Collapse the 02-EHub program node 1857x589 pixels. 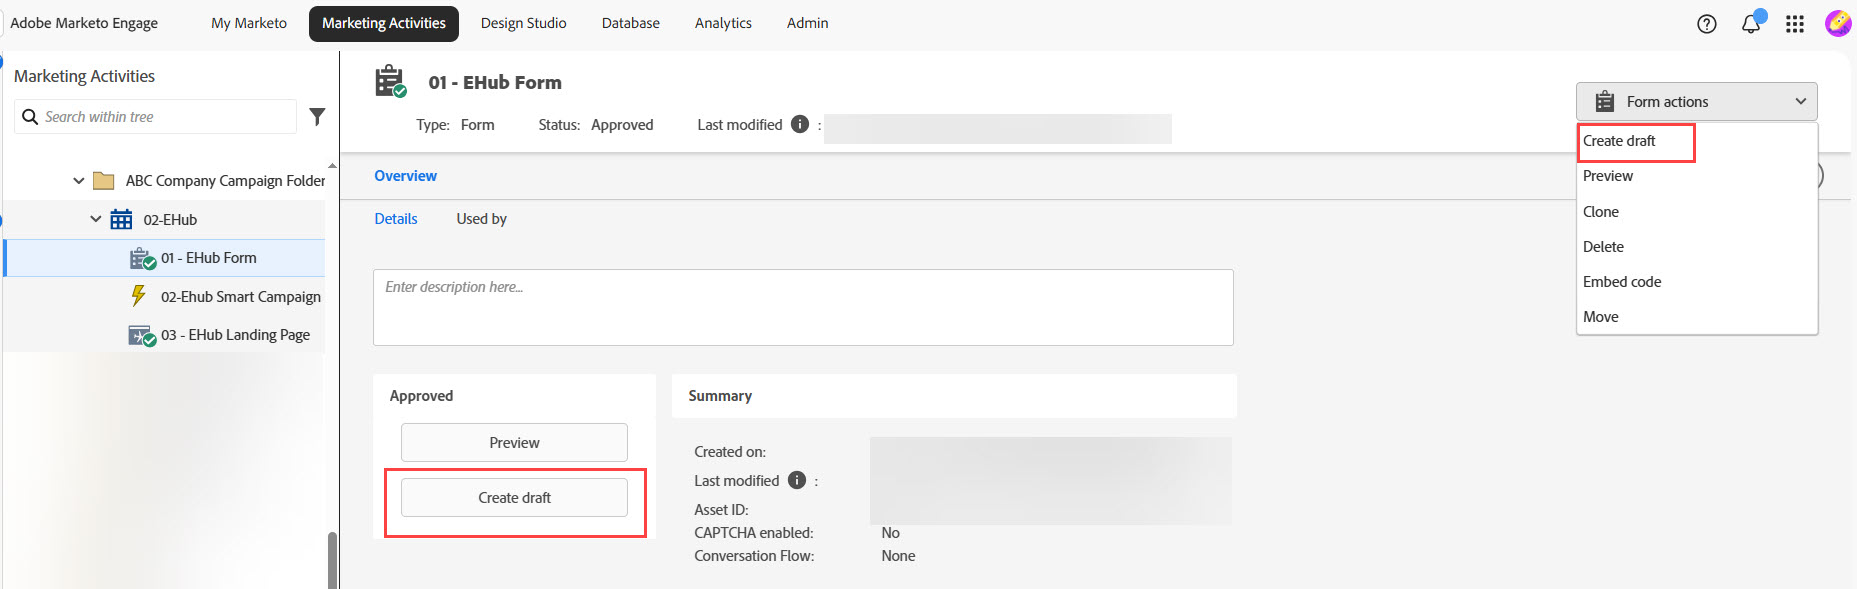pos(96,219)
